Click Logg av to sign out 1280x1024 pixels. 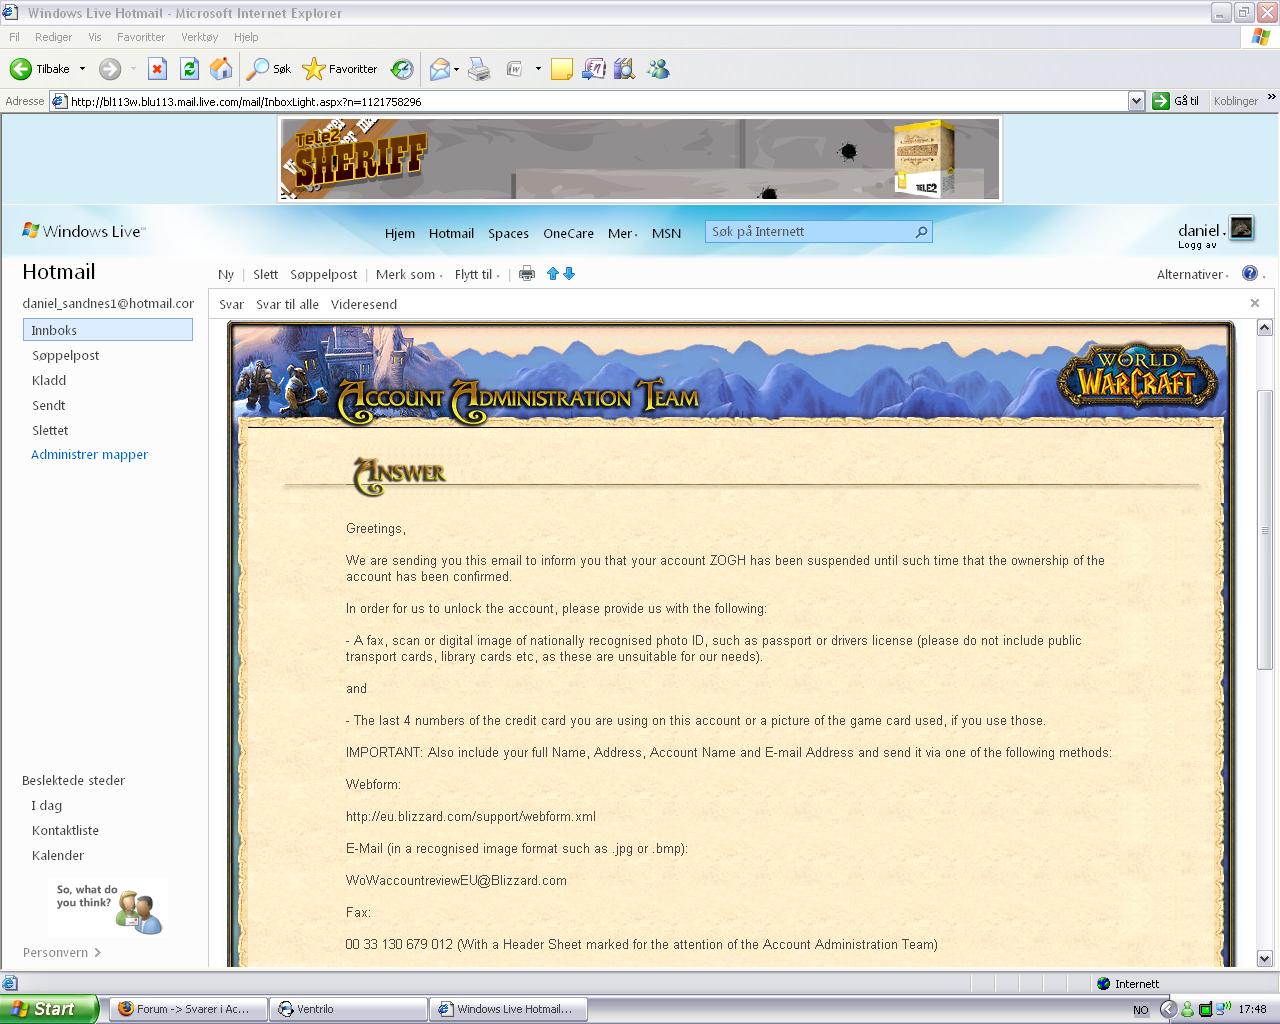[1197, 245]
